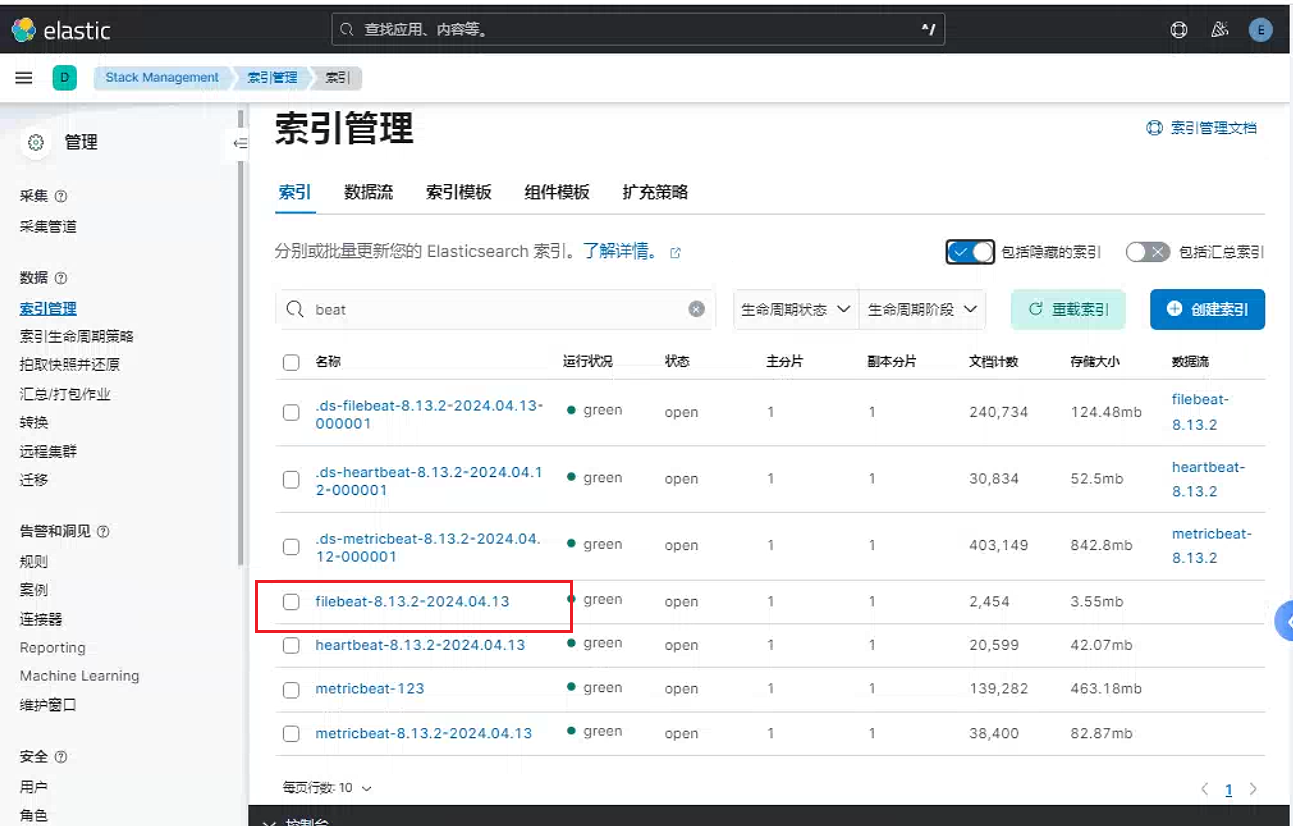Click the blue floating side button

point(1284,621)
